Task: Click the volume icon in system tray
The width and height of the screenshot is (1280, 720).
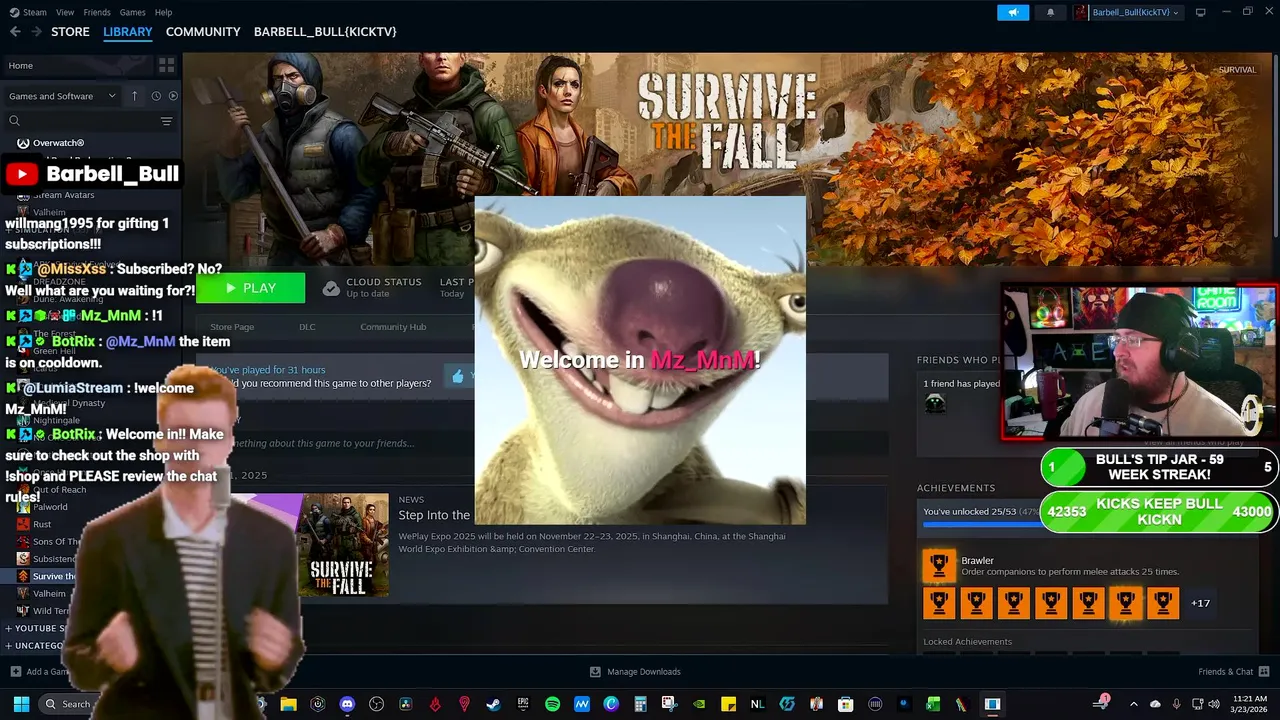Action: click(1214, 704)
